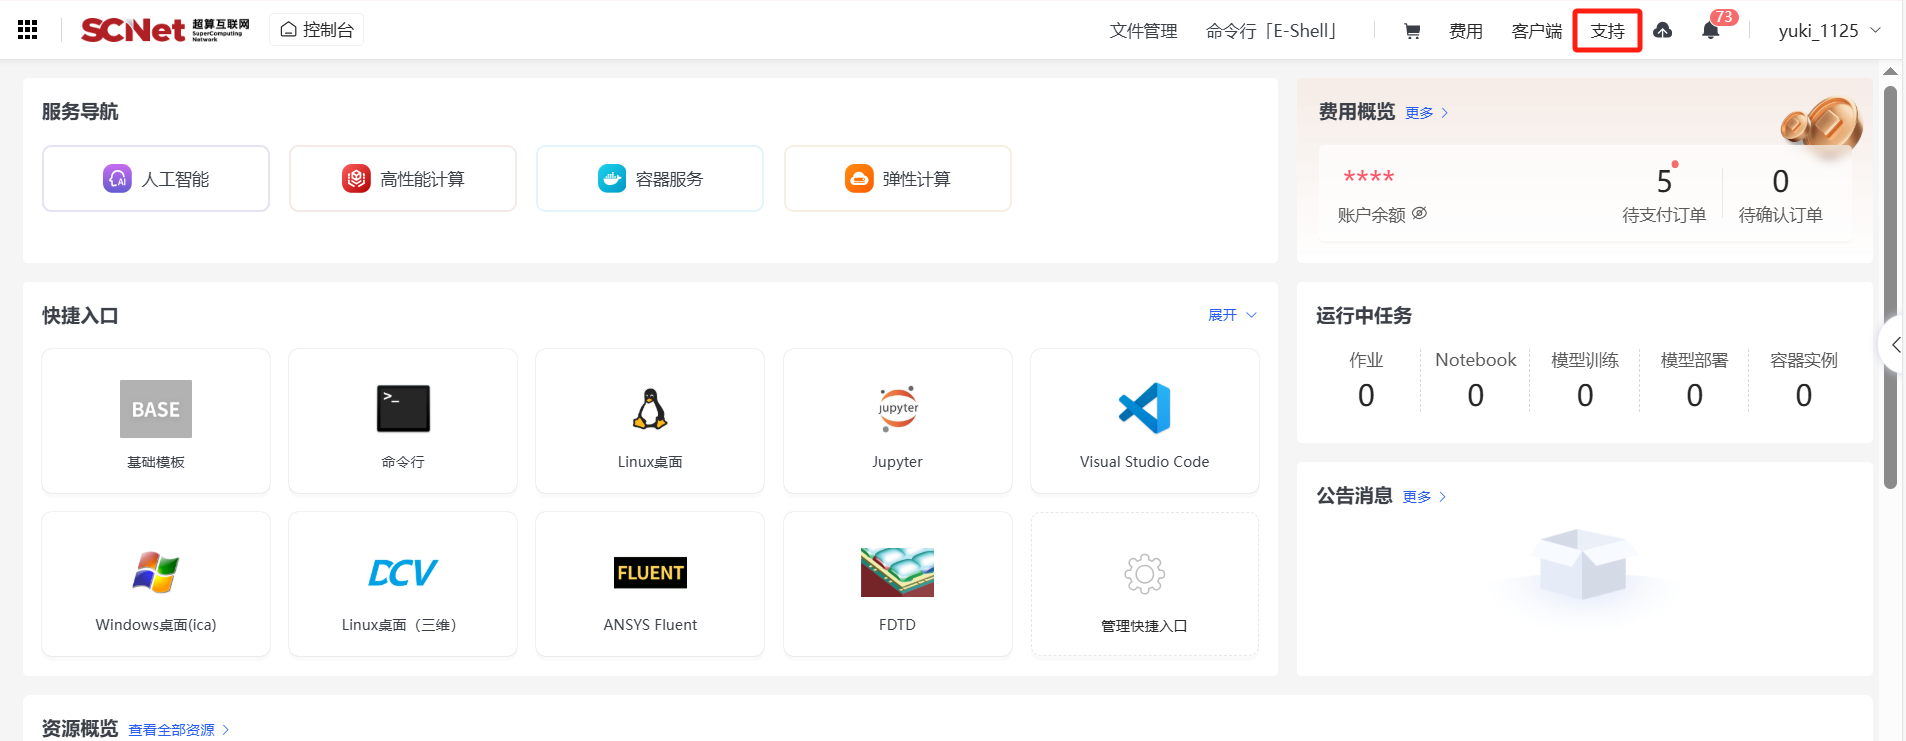Select 支持 in the top navigation
The height and width of the screenshot is (741, 1906).
pyautogui.click(x=1607, y=31)
